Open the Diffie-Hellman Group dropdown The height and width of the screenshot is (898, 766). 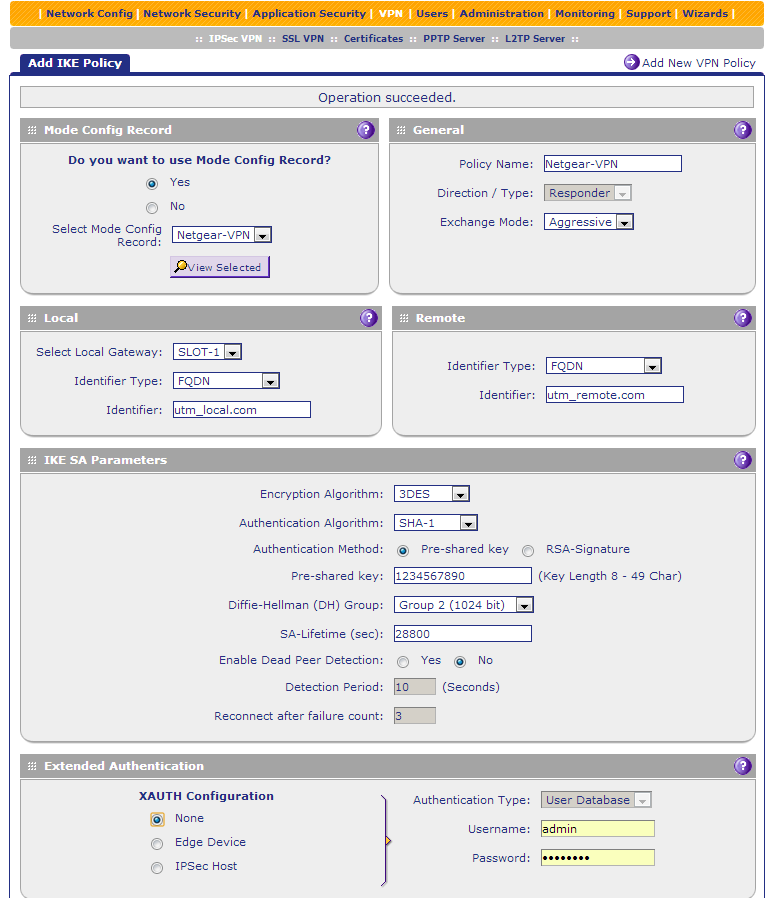[x=464, y=605]
